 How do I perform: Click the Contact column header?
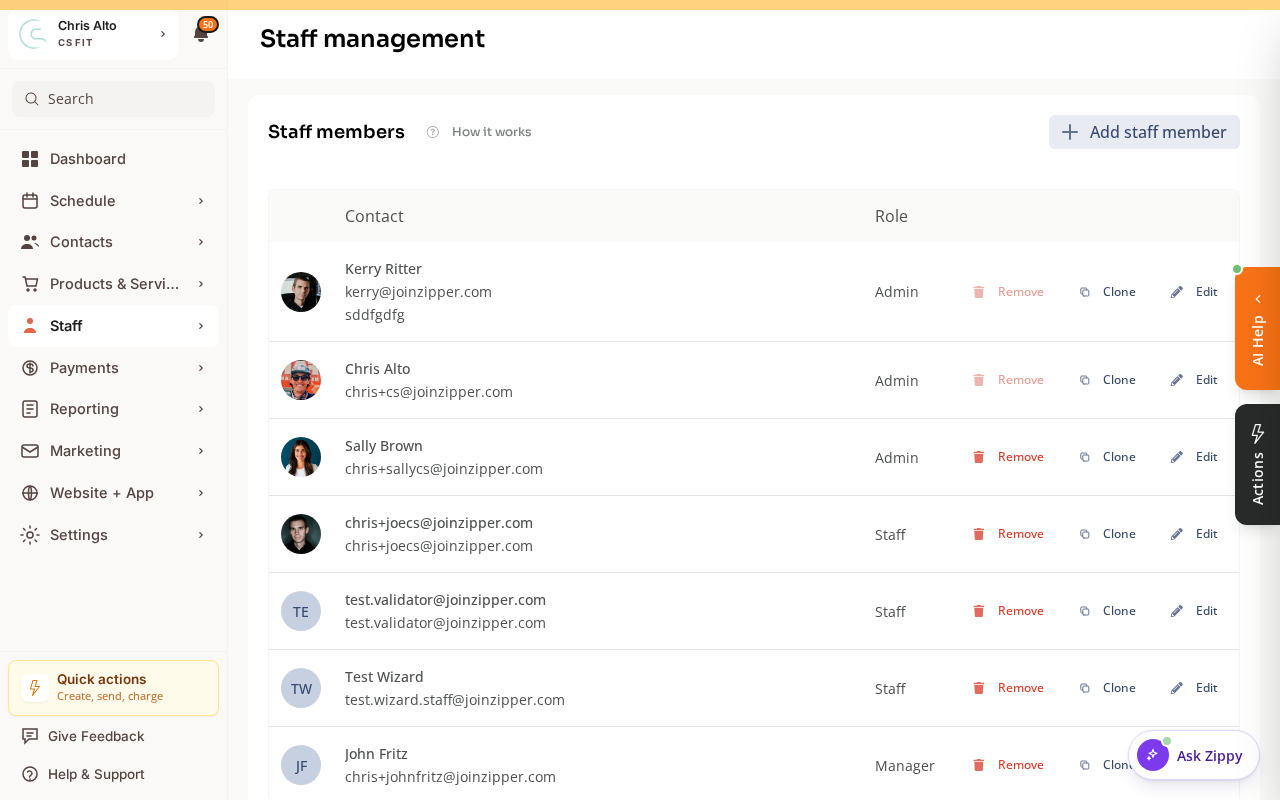click(x=374, y=216)
